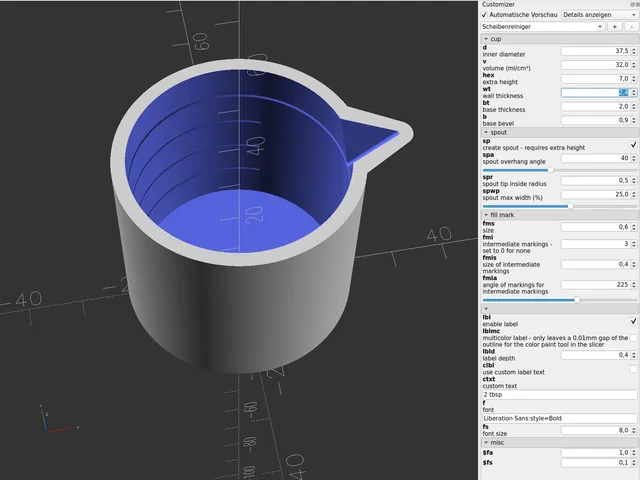Click the 'spout tip inside radius' label
This screenshot has width=640, height=480.
coord(514,184)
